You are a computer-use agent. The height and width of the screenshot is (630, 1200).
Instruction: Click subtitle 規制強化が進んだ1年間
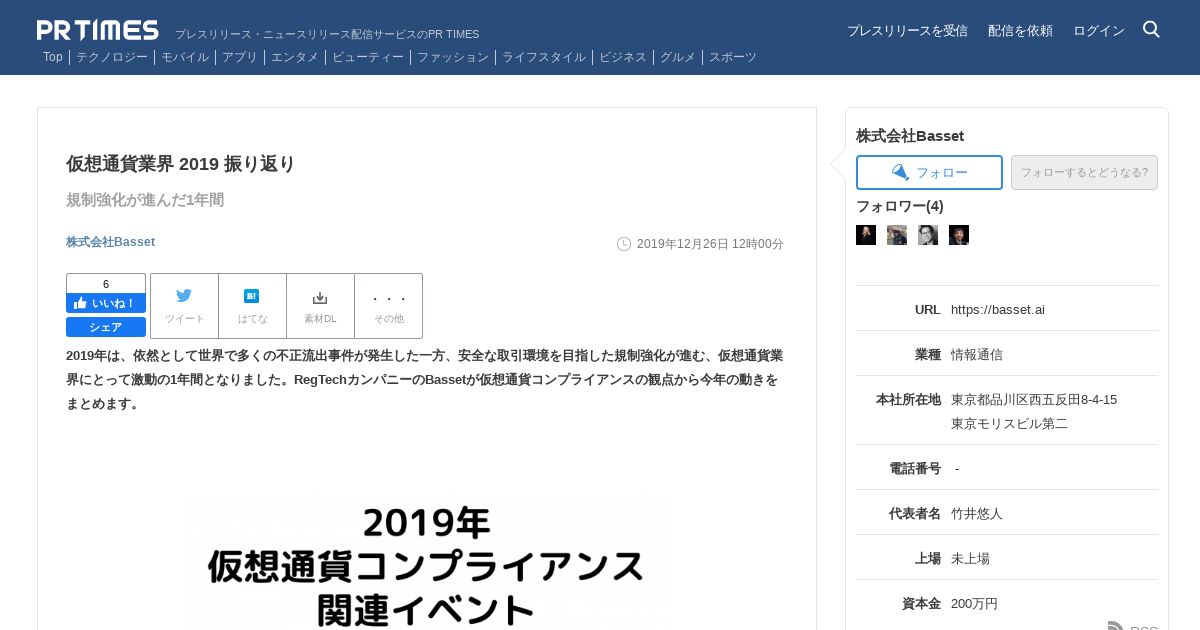tap(145, 200)
